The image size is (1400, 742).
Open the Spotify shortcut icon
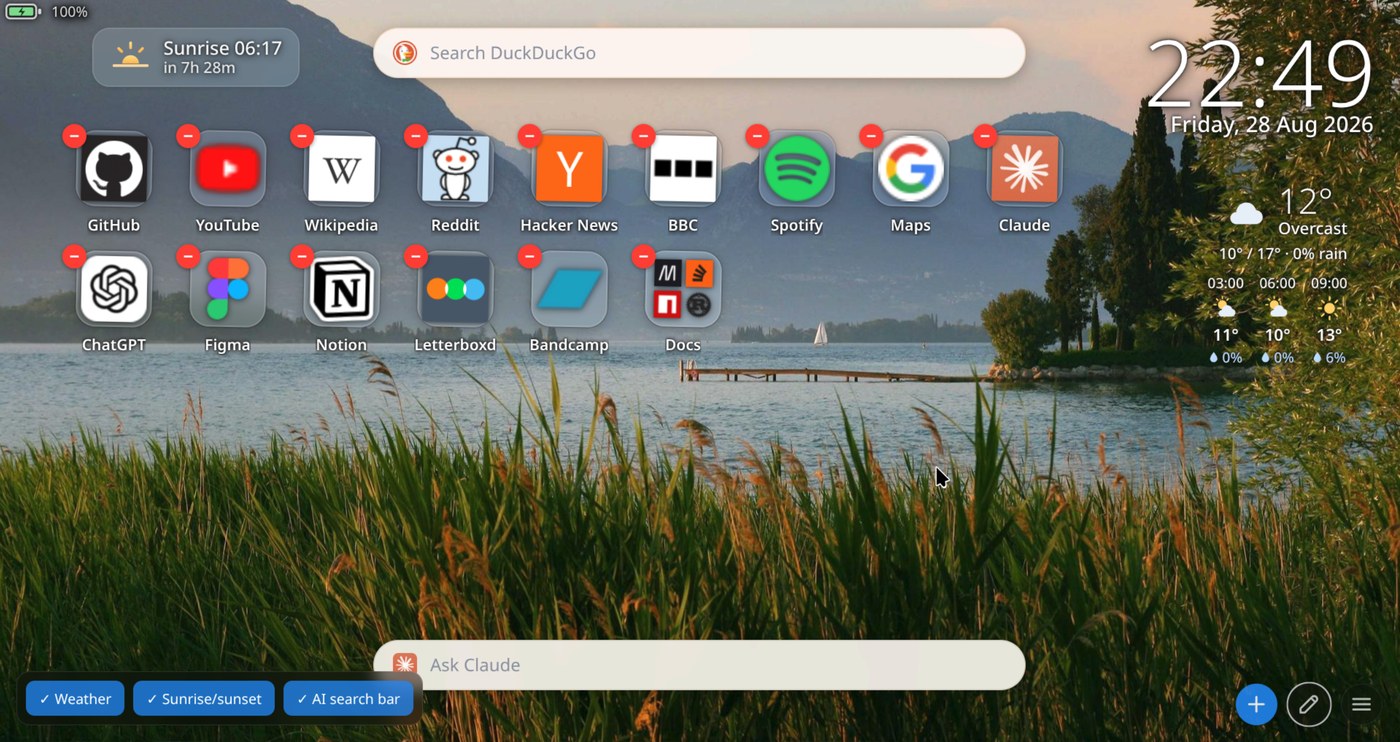[x=797, y=169]
